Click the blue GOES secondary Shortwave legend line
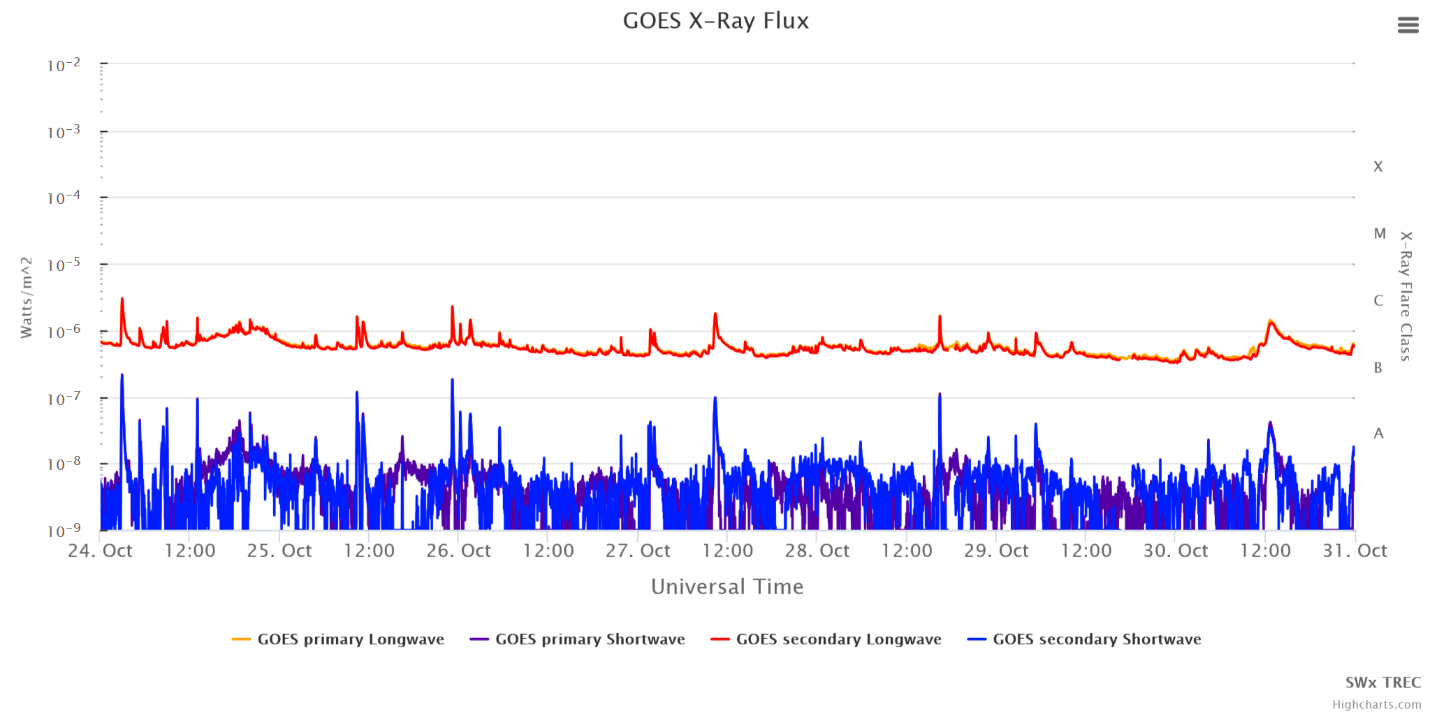 pos(978,639)
